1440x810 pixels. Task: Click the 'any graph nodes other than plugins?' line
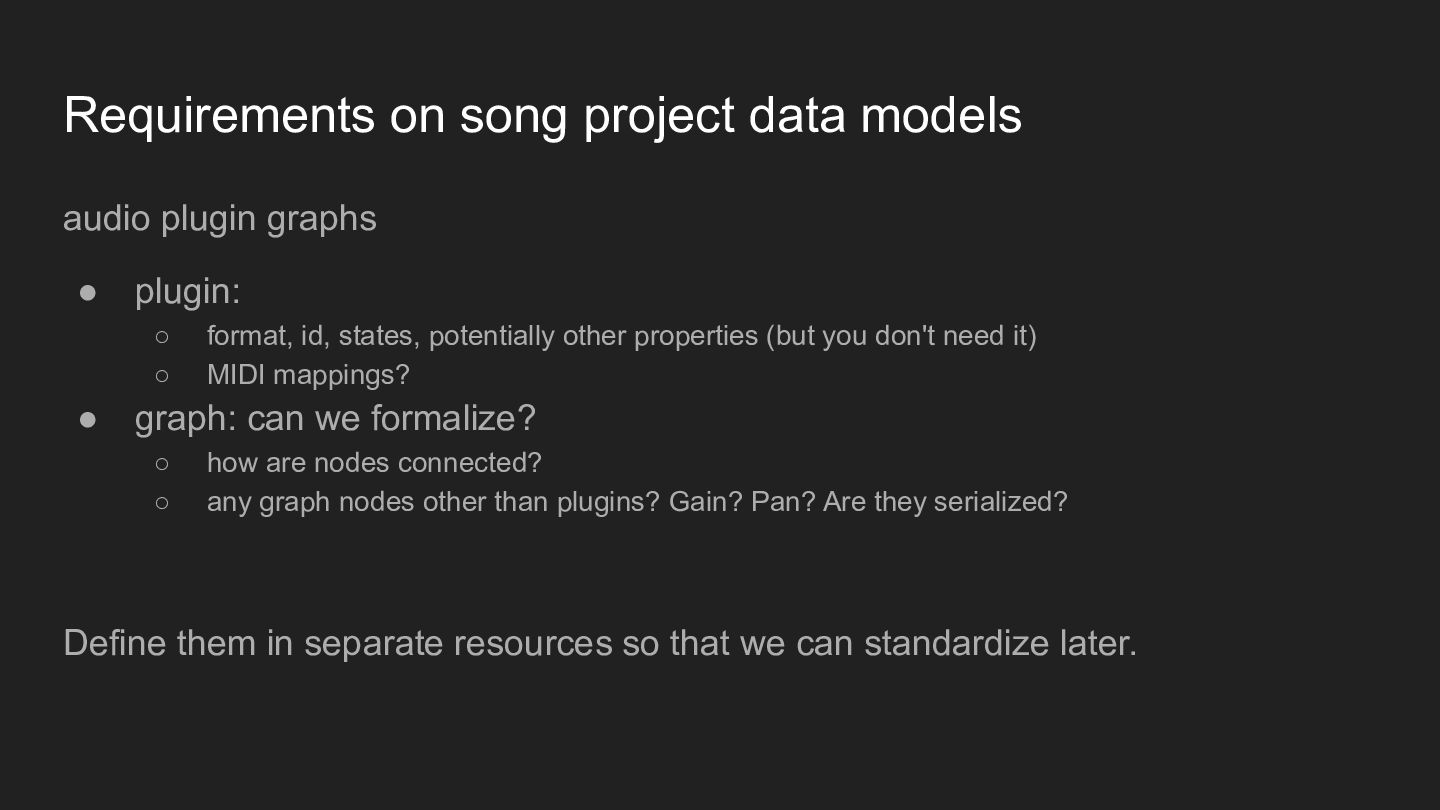(x=637, y=502)
